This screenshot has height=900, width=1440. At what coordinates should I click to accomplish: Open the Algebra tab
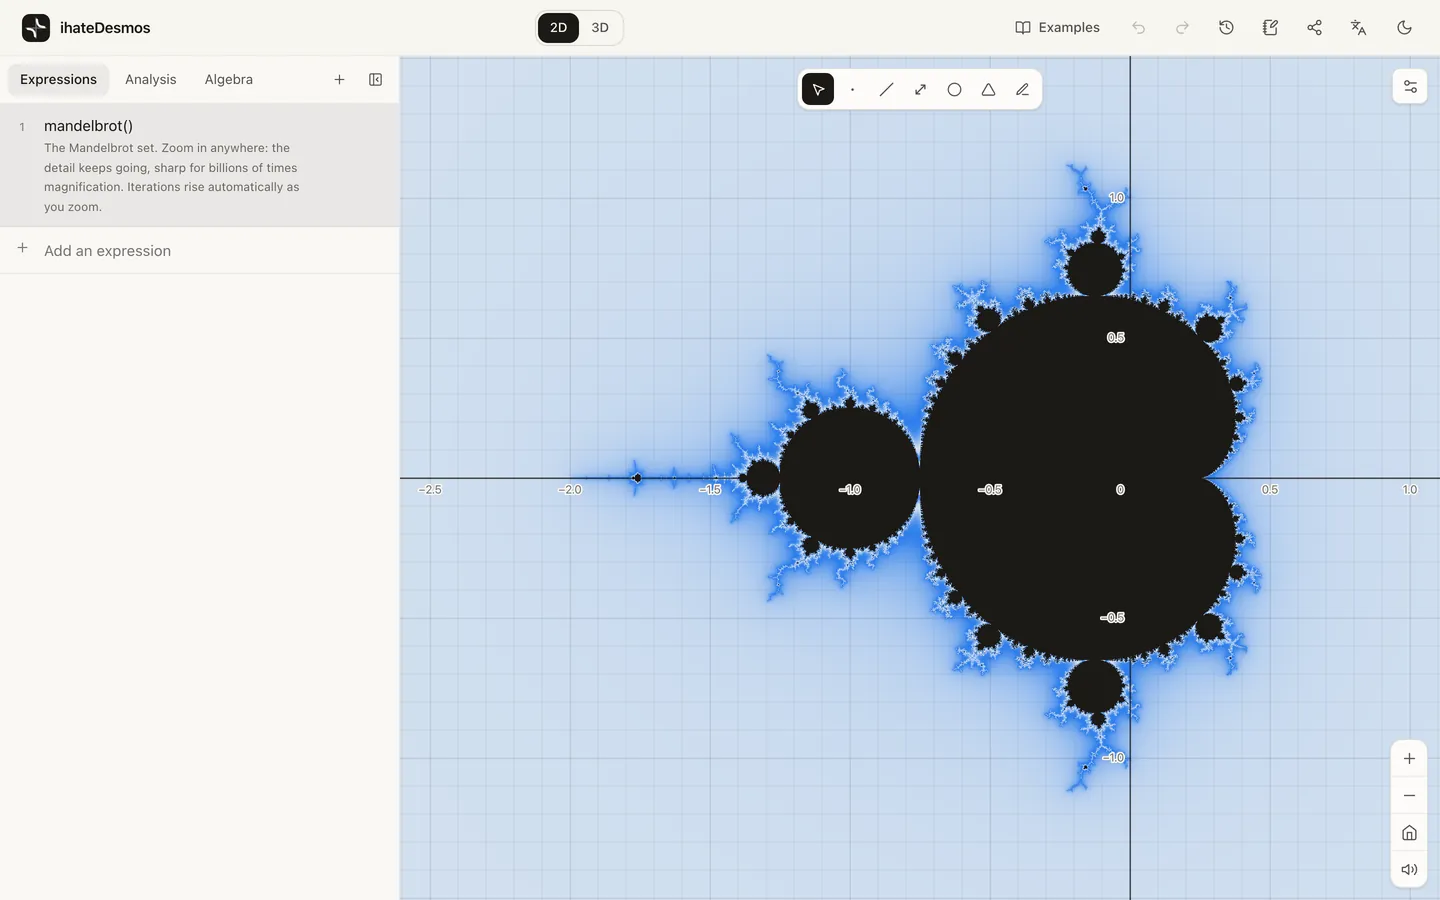coord(229,80)
